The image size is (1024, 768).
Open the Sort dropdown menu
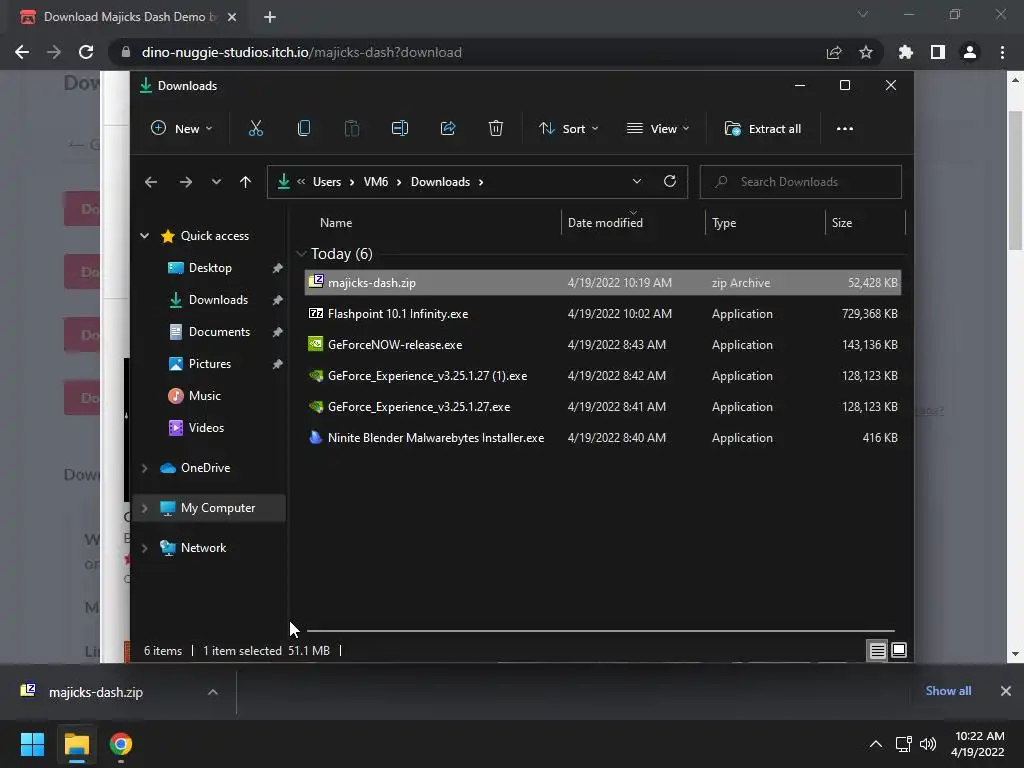click(568, 129)
